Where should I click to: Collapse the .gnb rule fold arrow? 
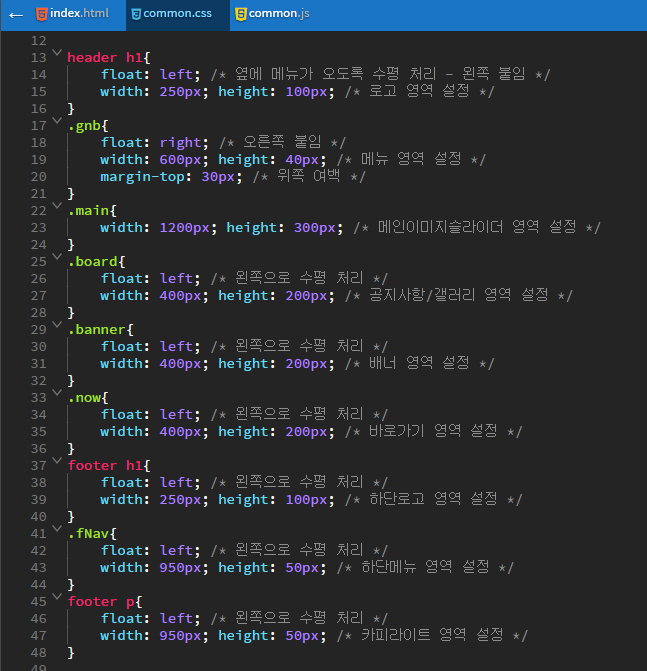[57, 121]
